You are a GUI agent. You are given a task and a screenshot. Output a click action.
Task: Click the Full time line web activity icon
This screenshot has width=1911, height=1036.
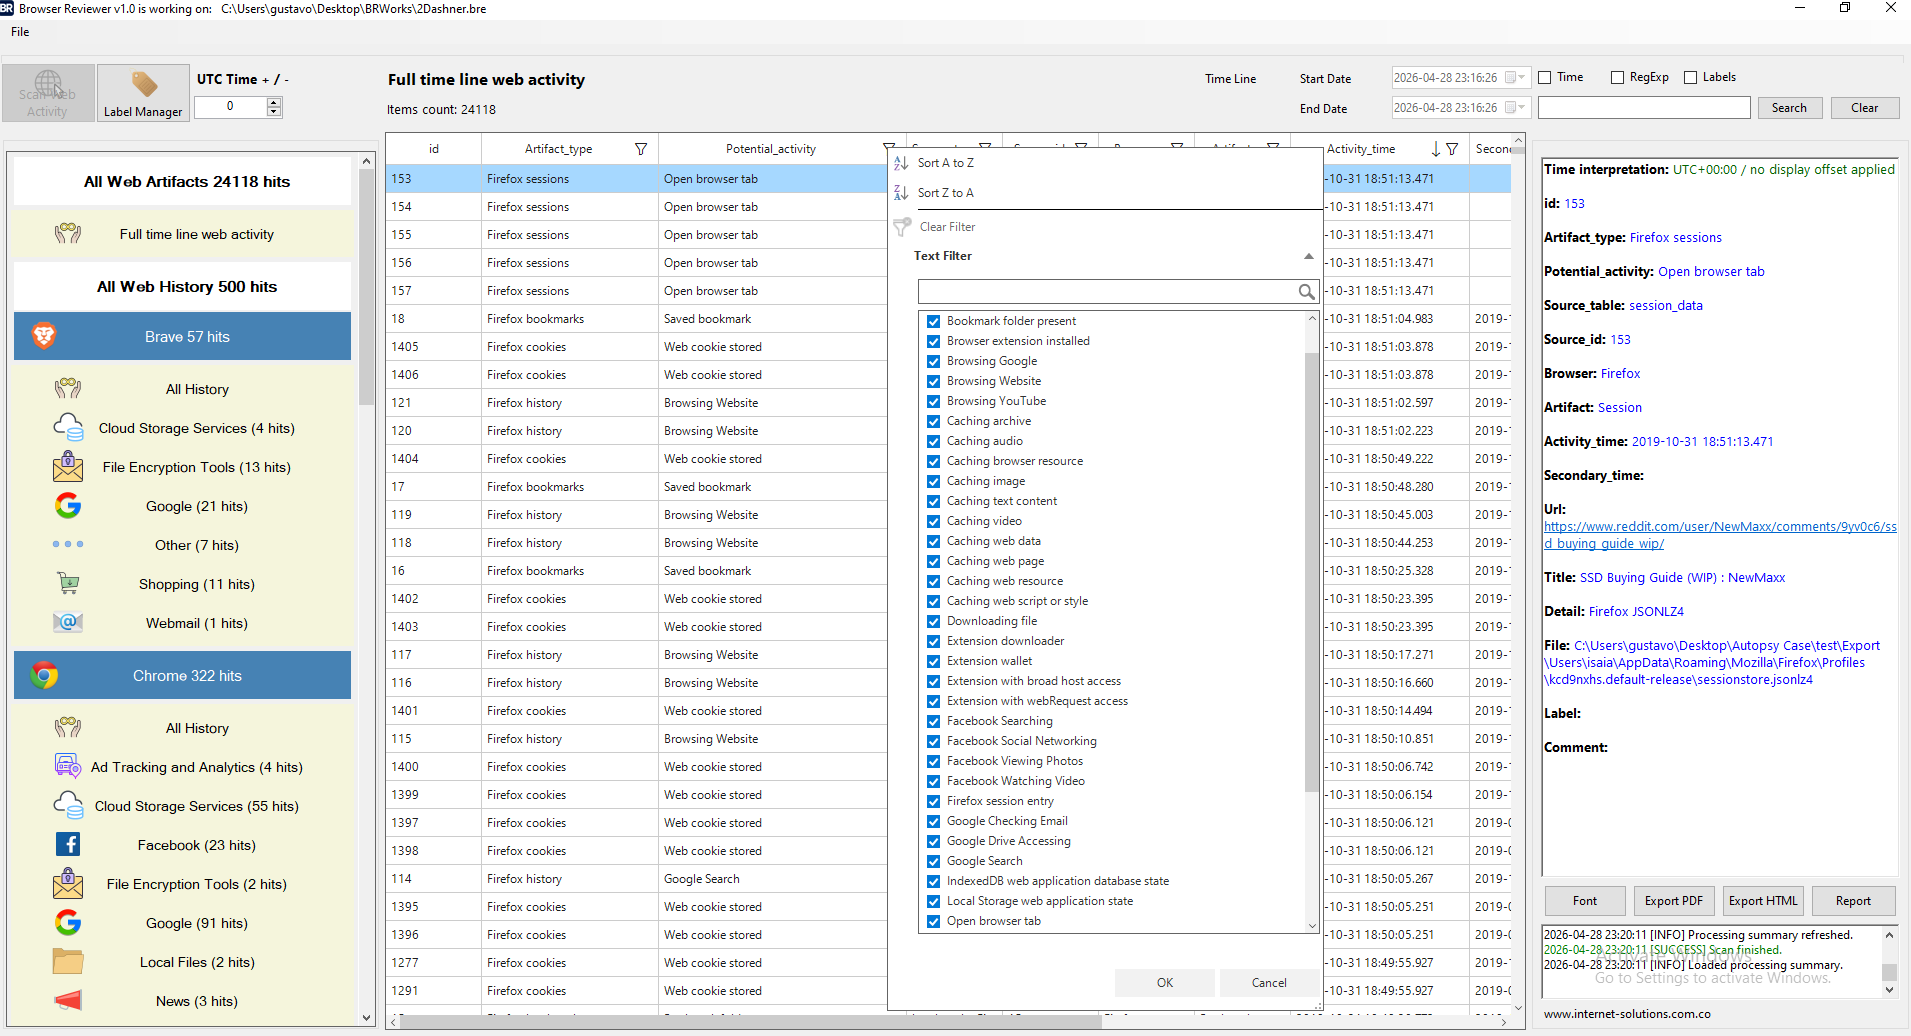coord(68,234)
